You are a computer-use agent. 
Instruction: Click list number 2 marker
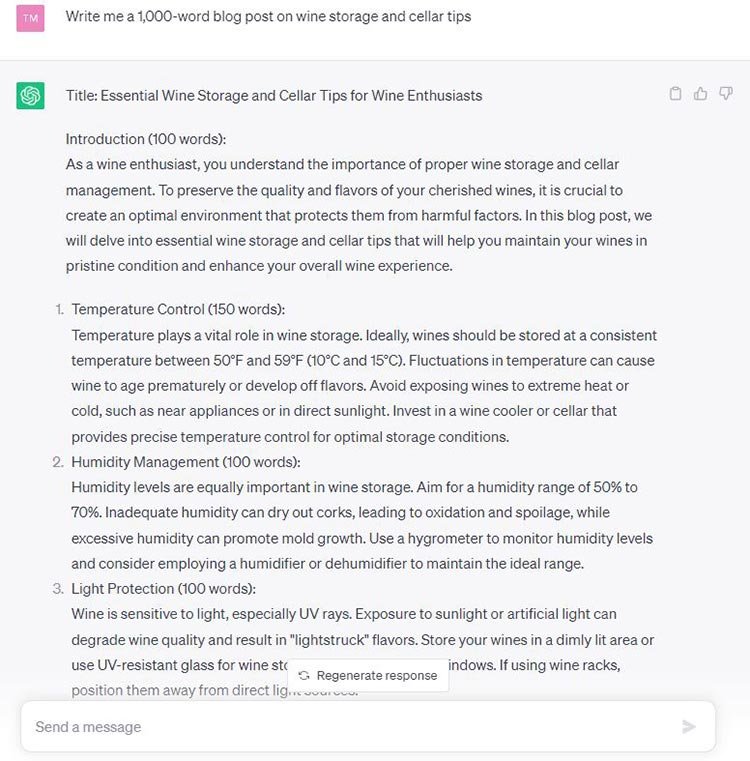click(x=58, y=462)
